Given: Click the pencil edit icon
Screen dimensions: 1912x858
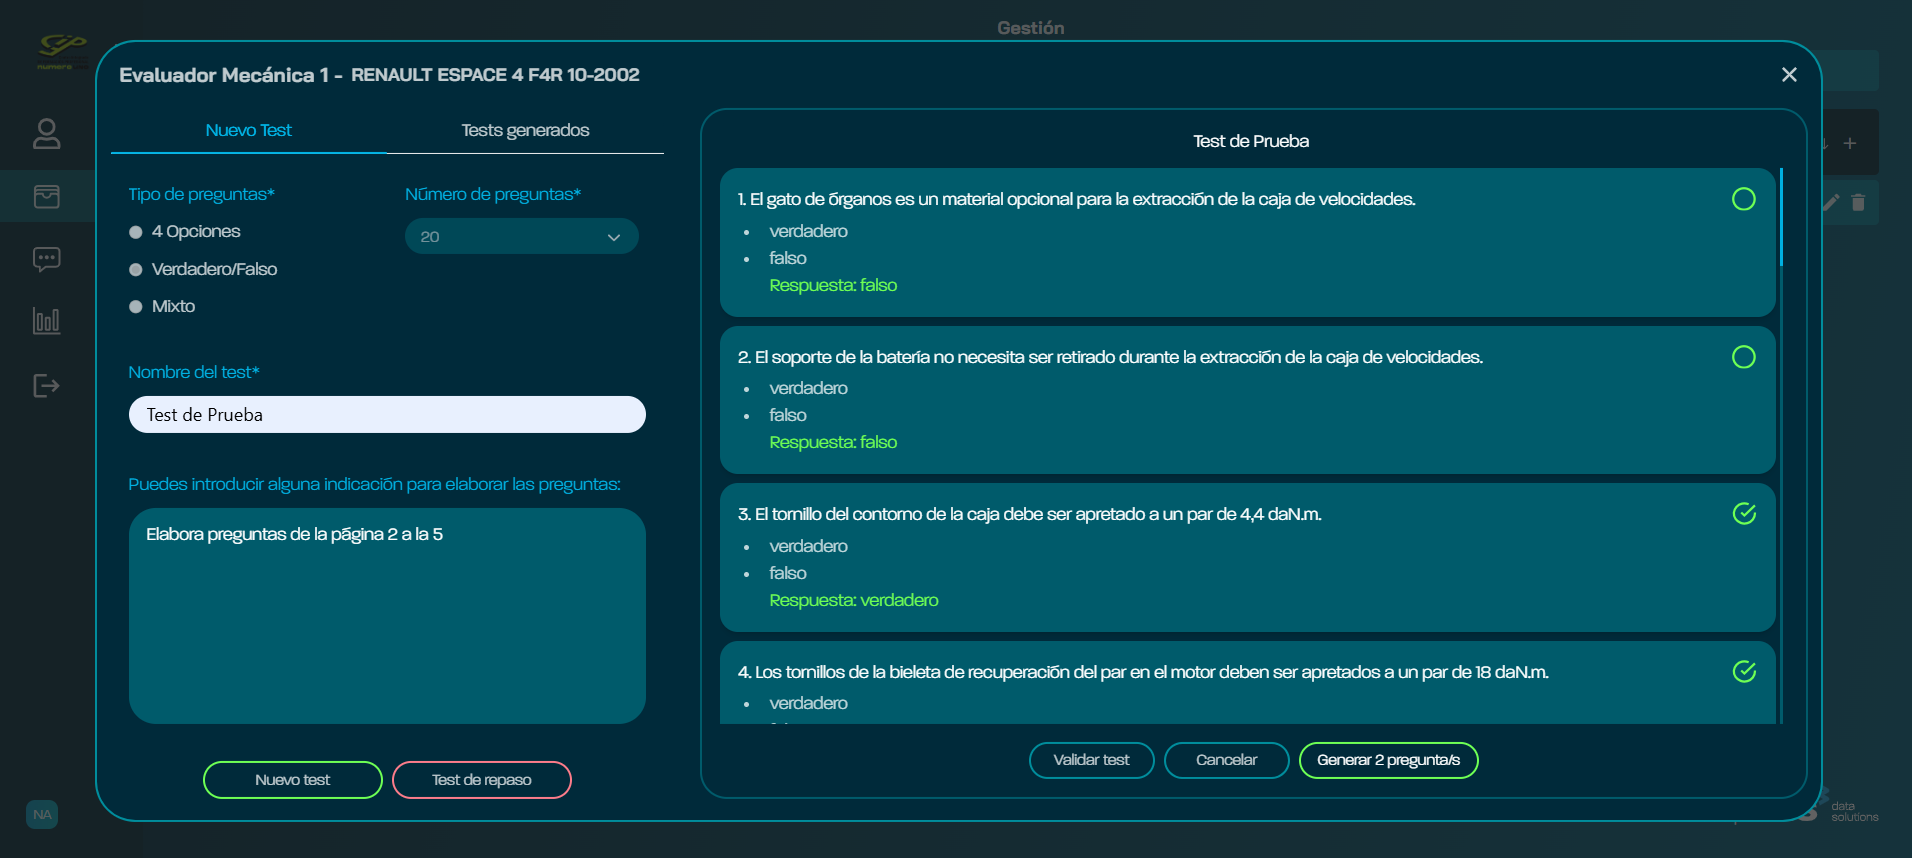Looking at the screenshot, I should [1831, 203].
